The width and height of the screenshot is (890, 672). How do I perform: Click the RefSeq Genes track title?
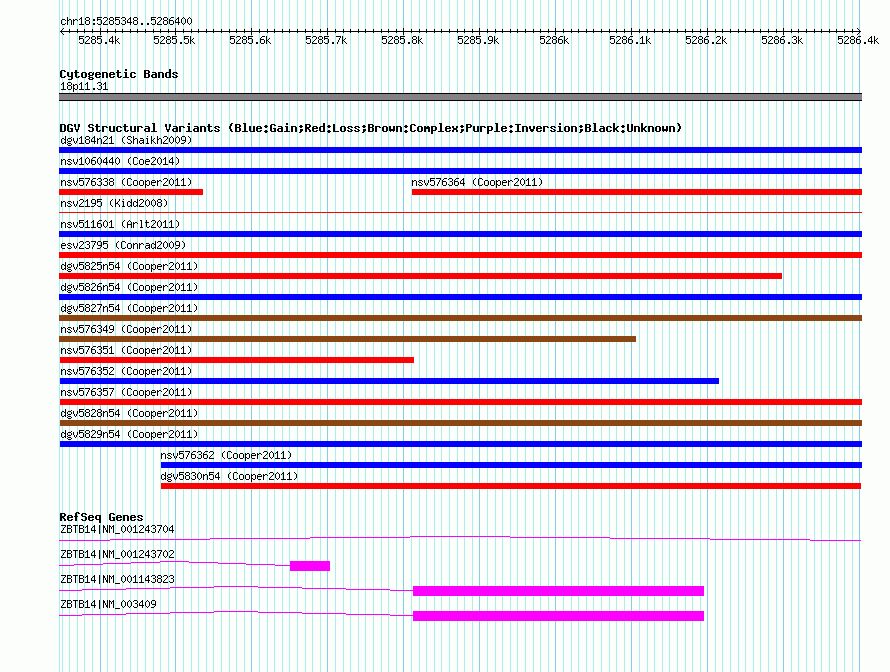pyautogui.click(x=101, y=517)
